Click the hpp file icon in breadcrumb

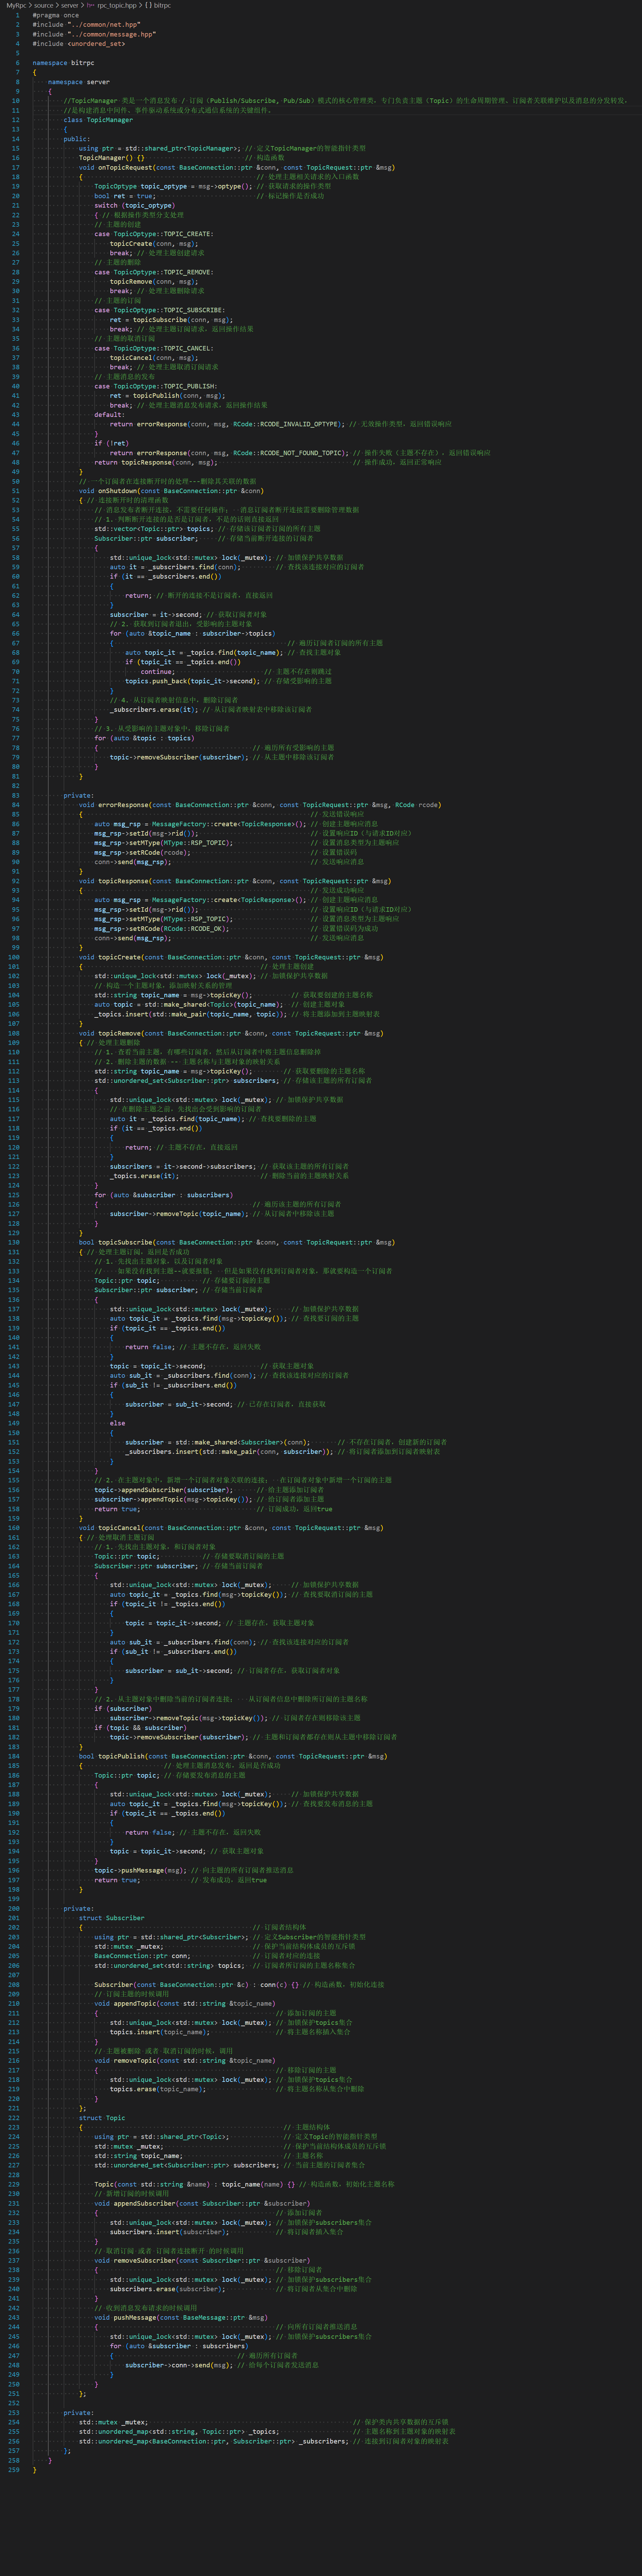point(90,5)
